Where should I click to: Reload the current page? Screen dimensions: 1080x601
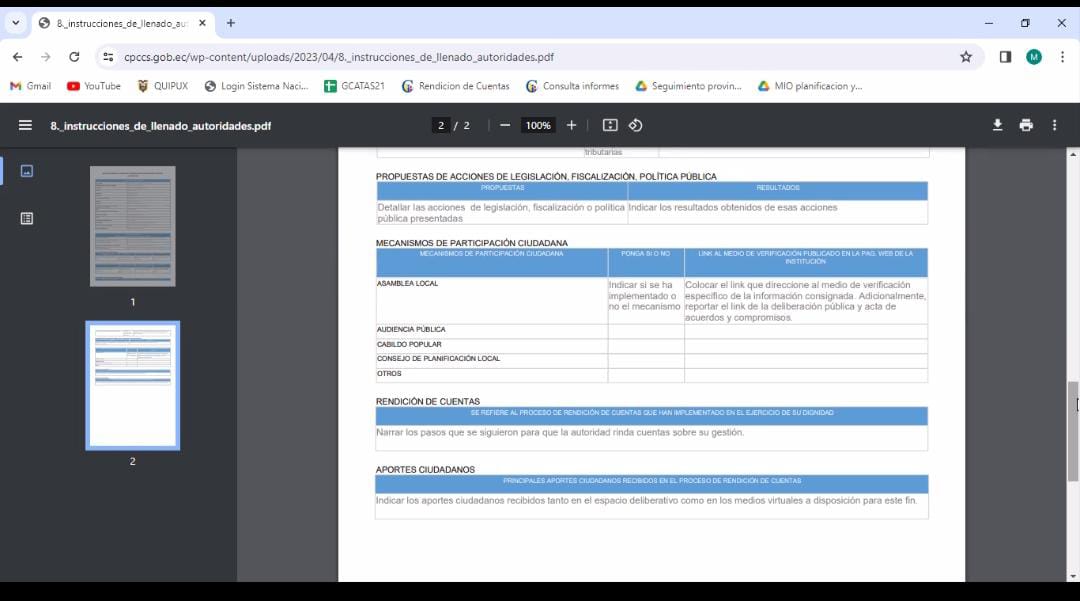[x=74, y=57]
